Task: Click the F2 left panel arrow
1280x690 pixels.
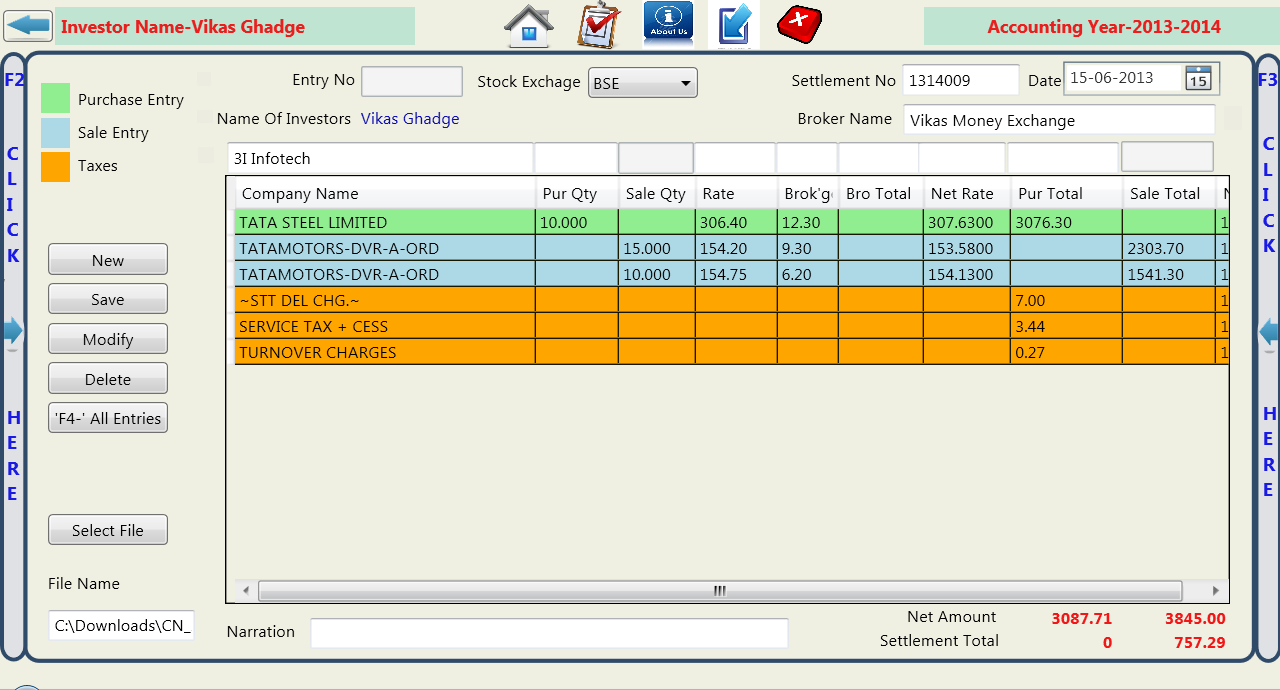Action: (12, 333)
